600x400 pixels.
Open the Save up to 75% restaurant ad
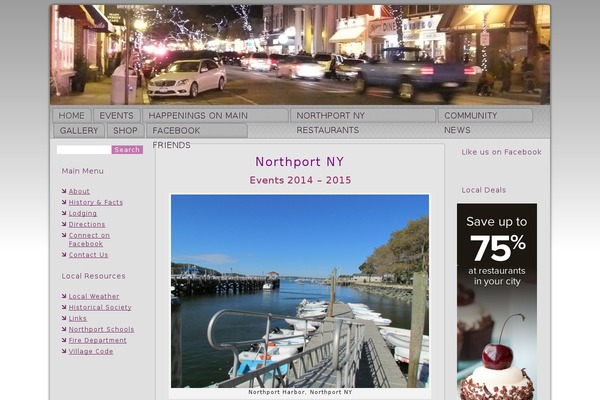click(497, 302)
